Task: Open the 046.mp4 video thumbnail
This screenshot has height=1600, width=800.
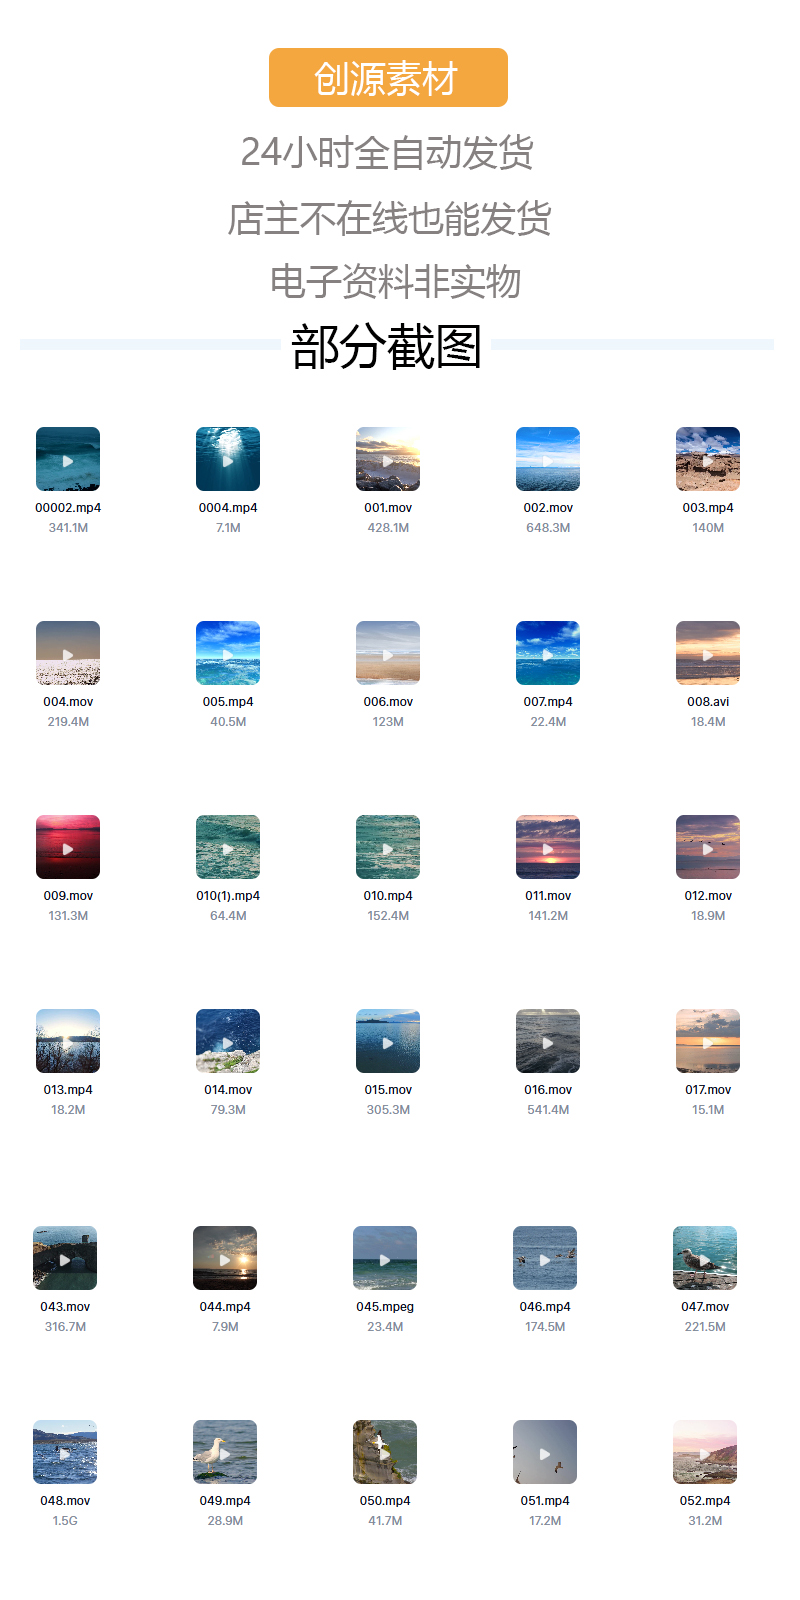Action: [x=545, y=1258]
